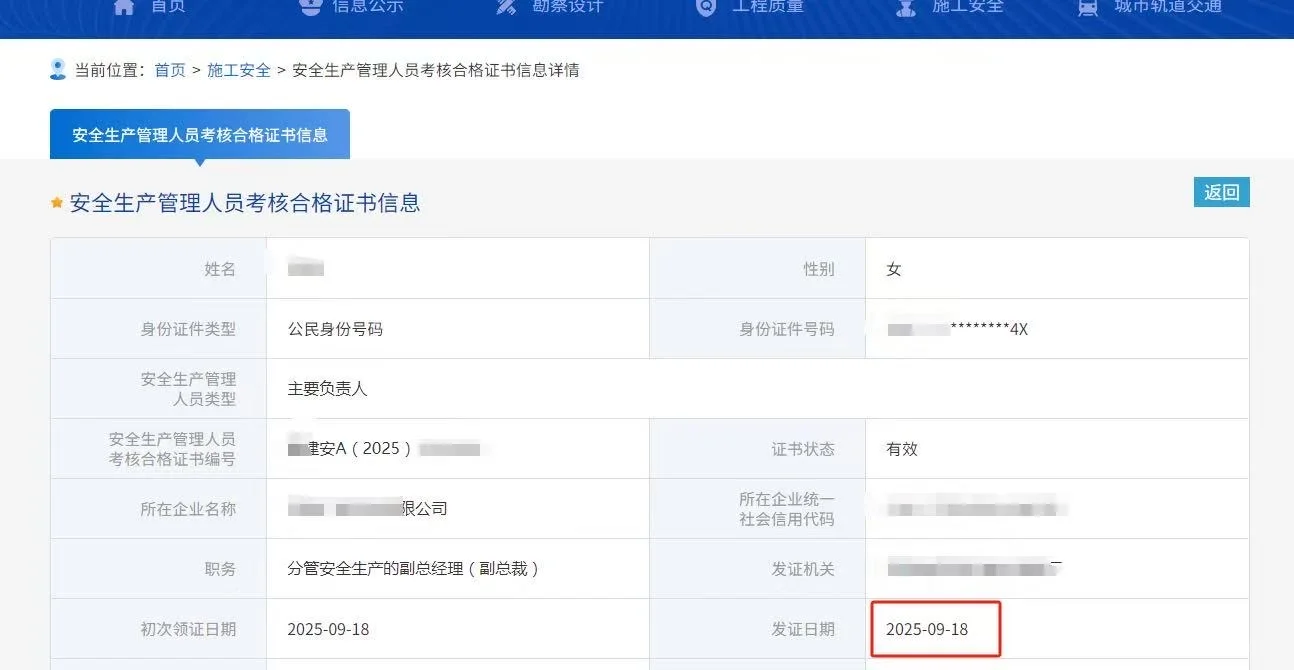Click the 证书状态 label cell
The image size is (1294, 670).
pyautogui.click(x=757, y=448)
